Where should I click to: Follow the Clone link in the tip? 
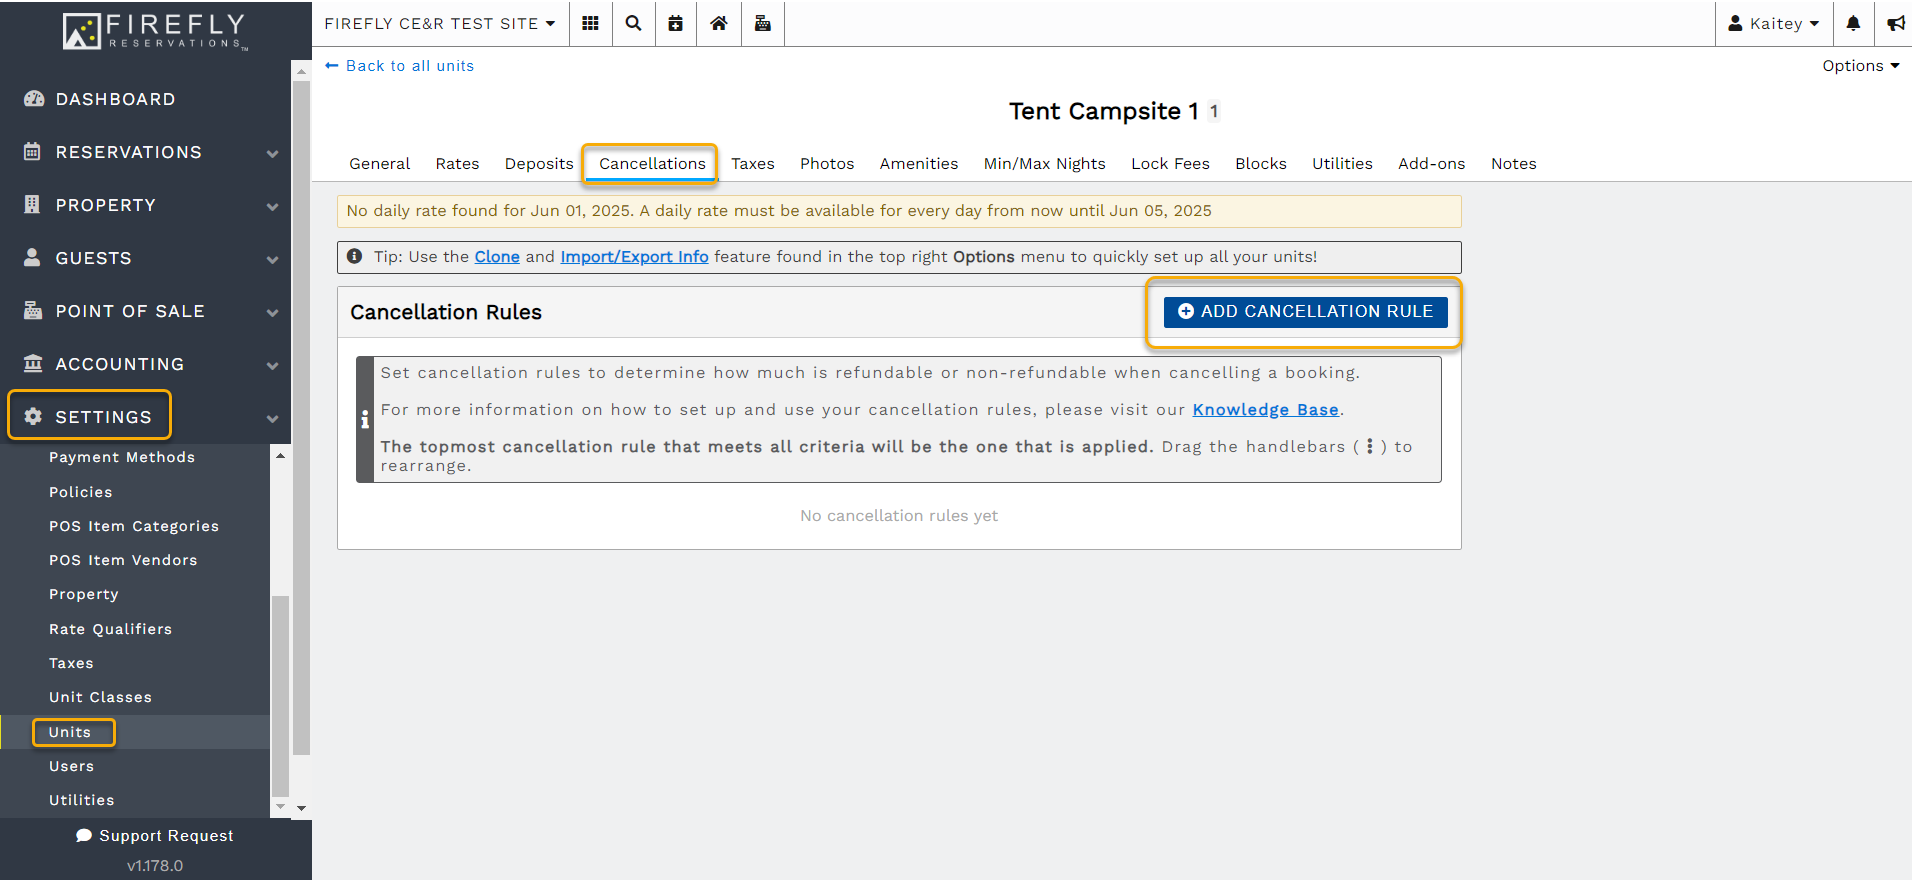point(497,257)
